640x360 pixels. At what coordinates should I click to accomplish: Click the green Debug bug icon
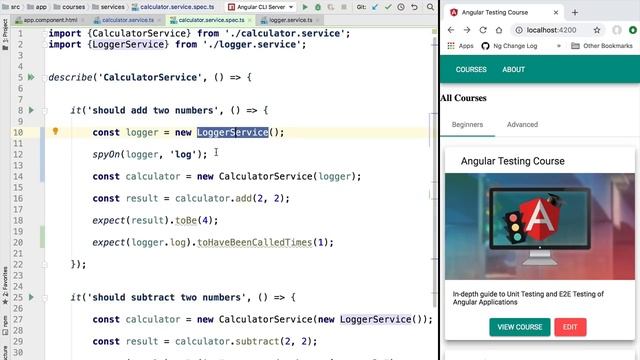(x=318, y=7)
